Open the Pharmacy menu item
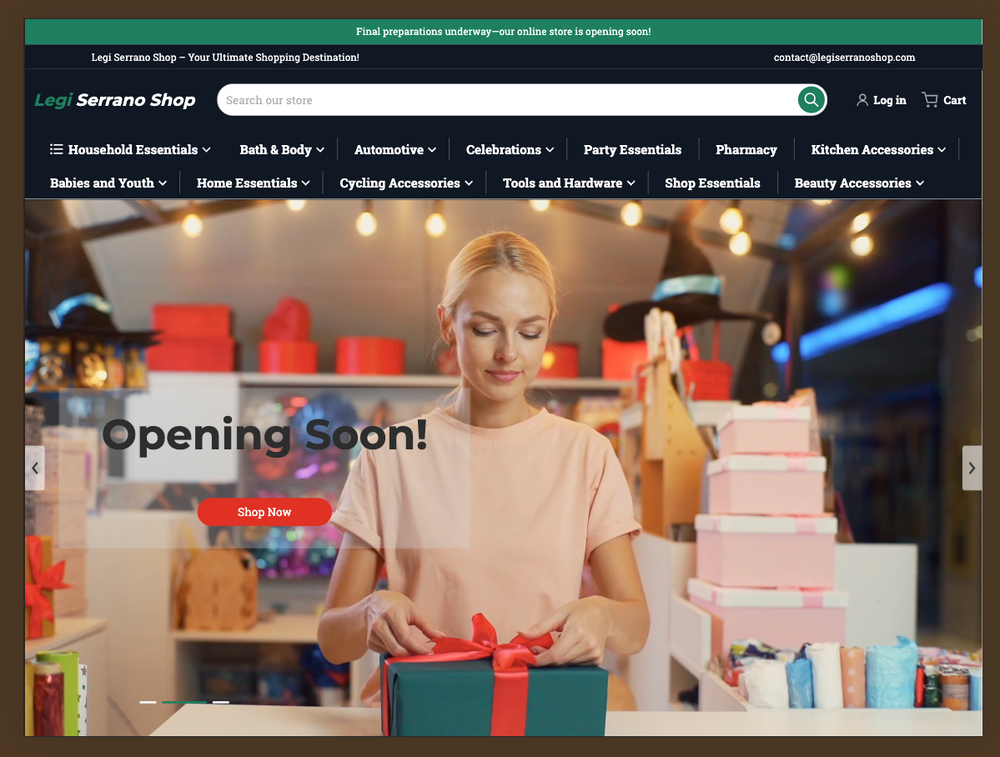Screen dimensions: 1000x757 pyautogui.click(x=746, y=150)
